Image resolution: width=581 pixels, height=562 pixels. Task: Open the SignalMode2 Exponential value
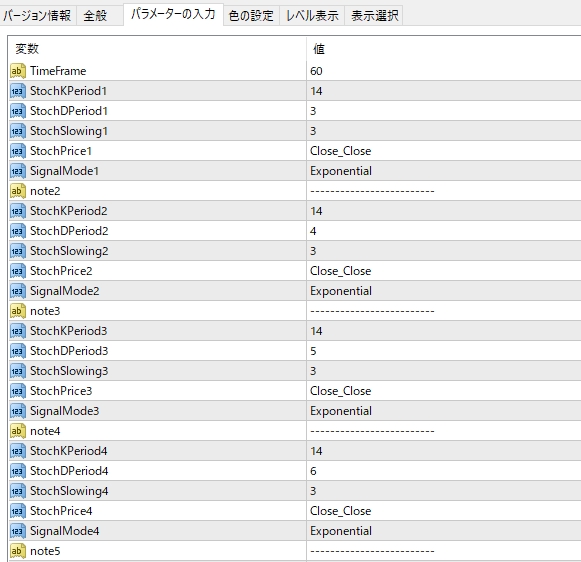pyautogui.click(x=341, y=291)
